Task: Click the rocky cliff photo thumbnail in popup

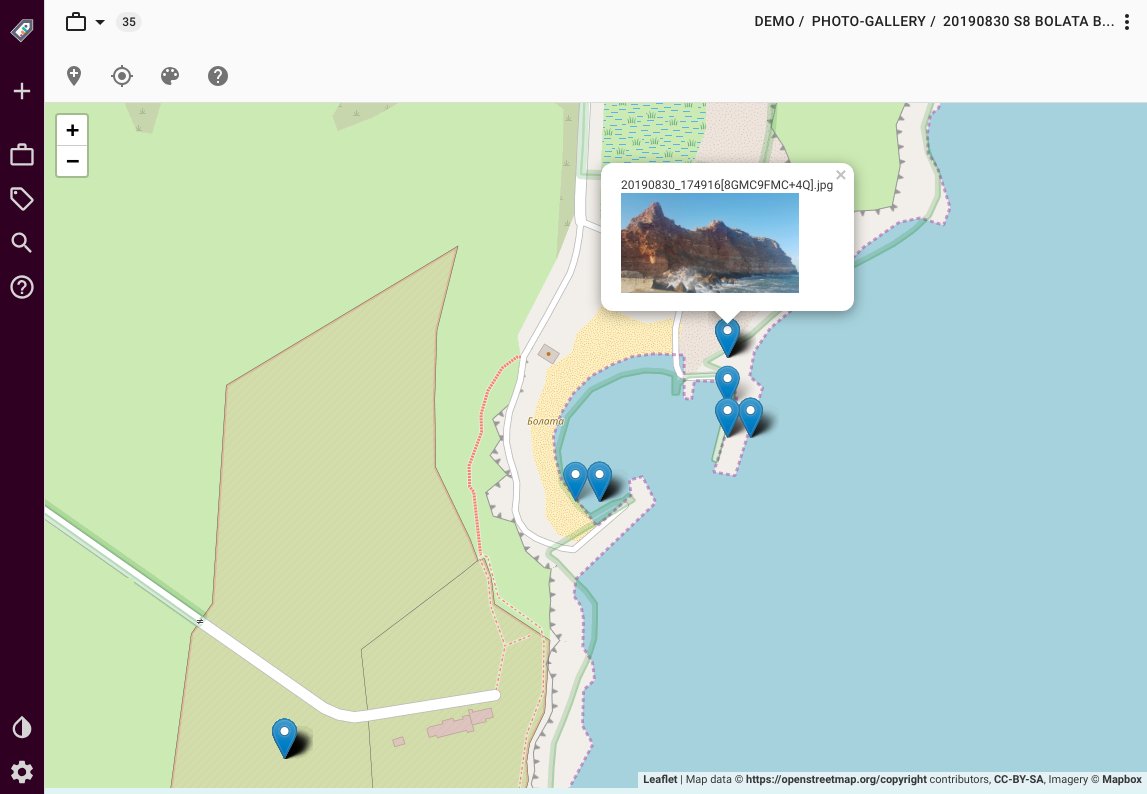Action: pyautogui.click(x=709, y=243)
